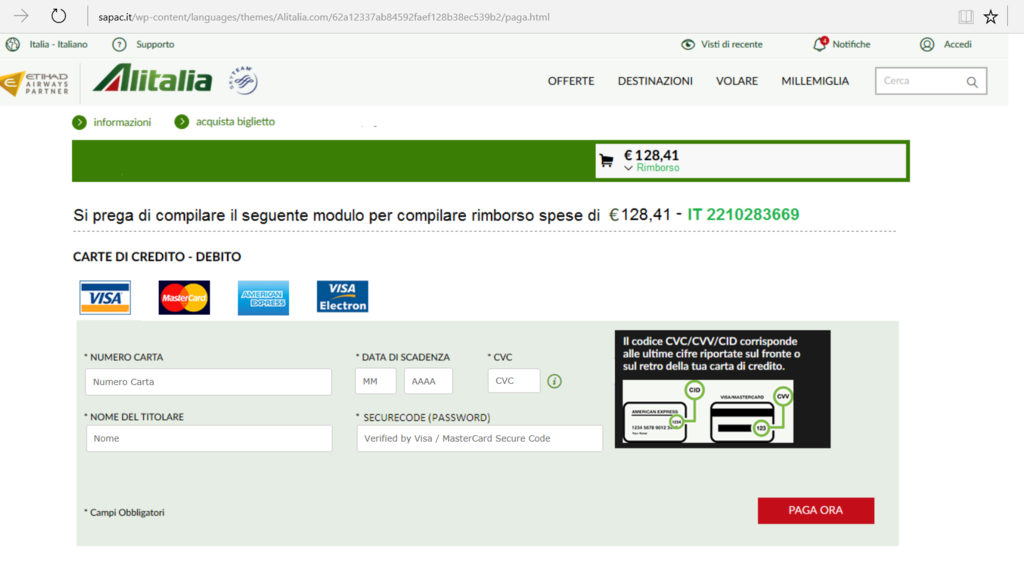
Task: Click the Notifiche link text
Action: (851, 44)
